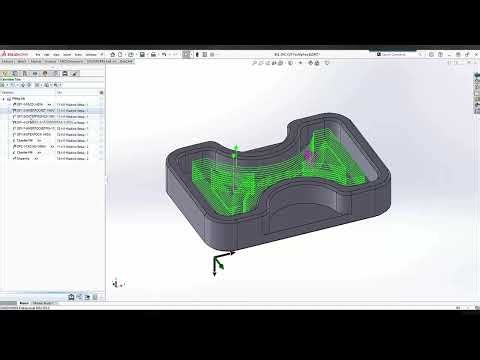The width and height of the screenshot is (480, 360).
Task: Switch to the SOLIDWORKS Add-Ins tab
Action: [x=102, y=61]
